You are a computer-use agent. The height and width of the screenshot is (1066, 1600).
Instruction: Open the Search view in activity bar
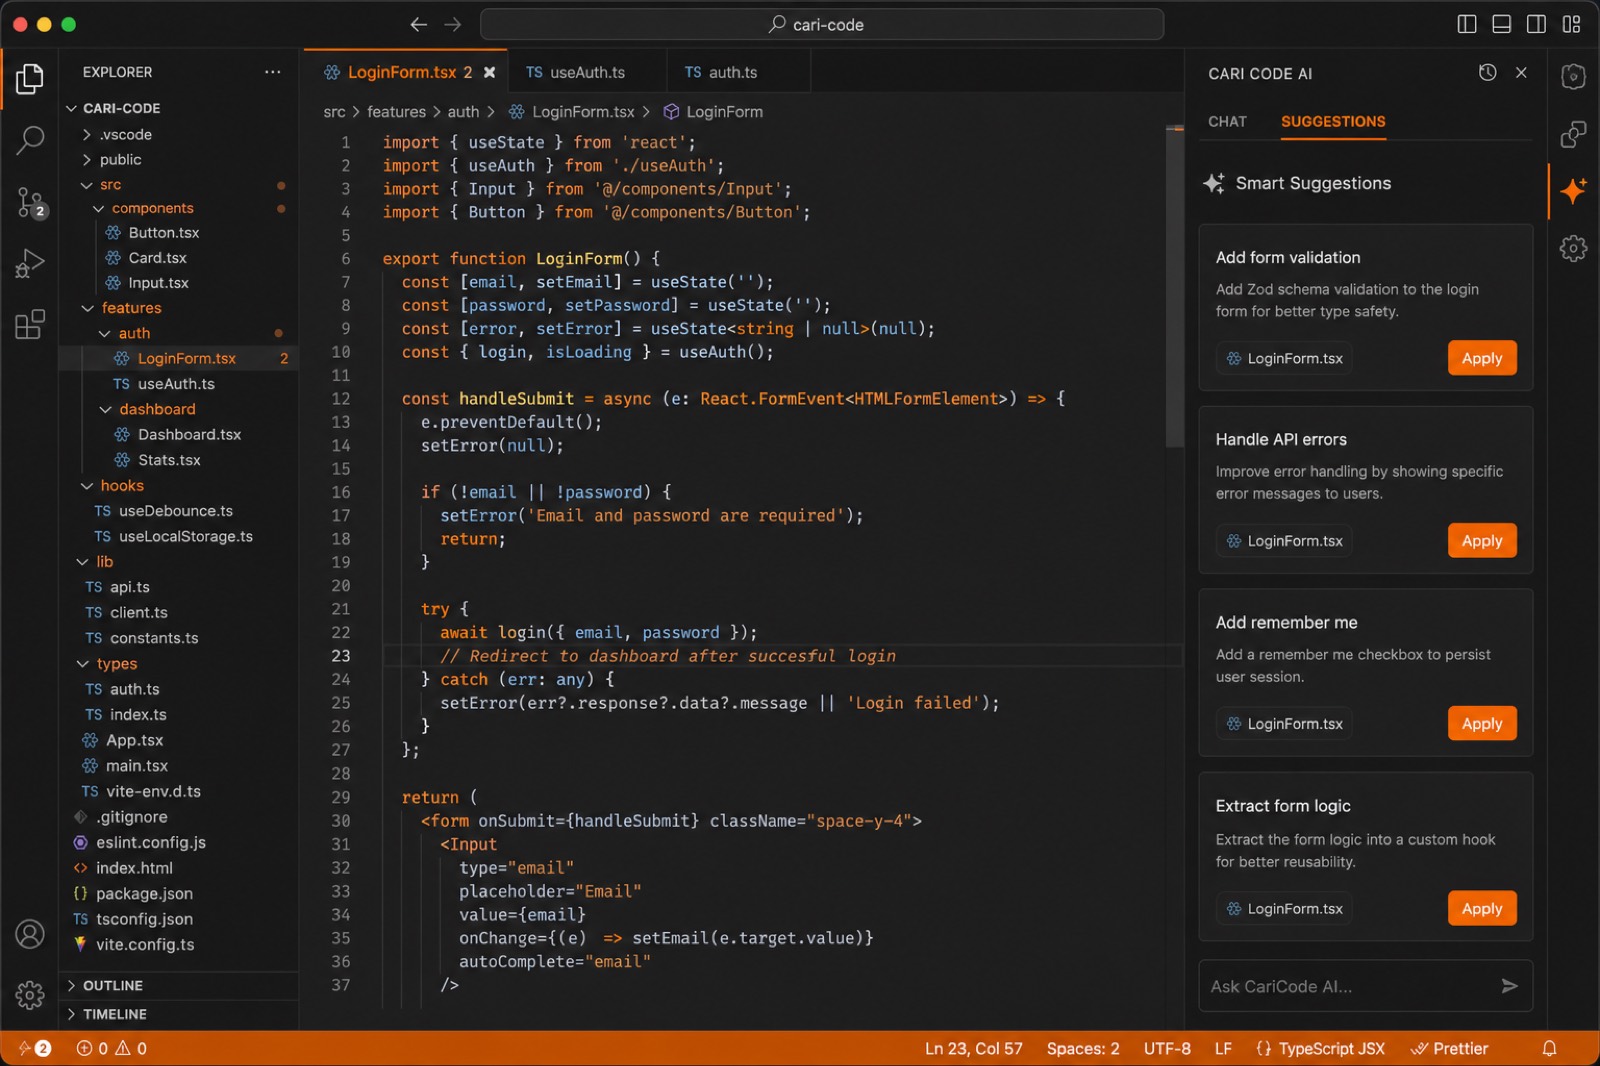[30, 140]
